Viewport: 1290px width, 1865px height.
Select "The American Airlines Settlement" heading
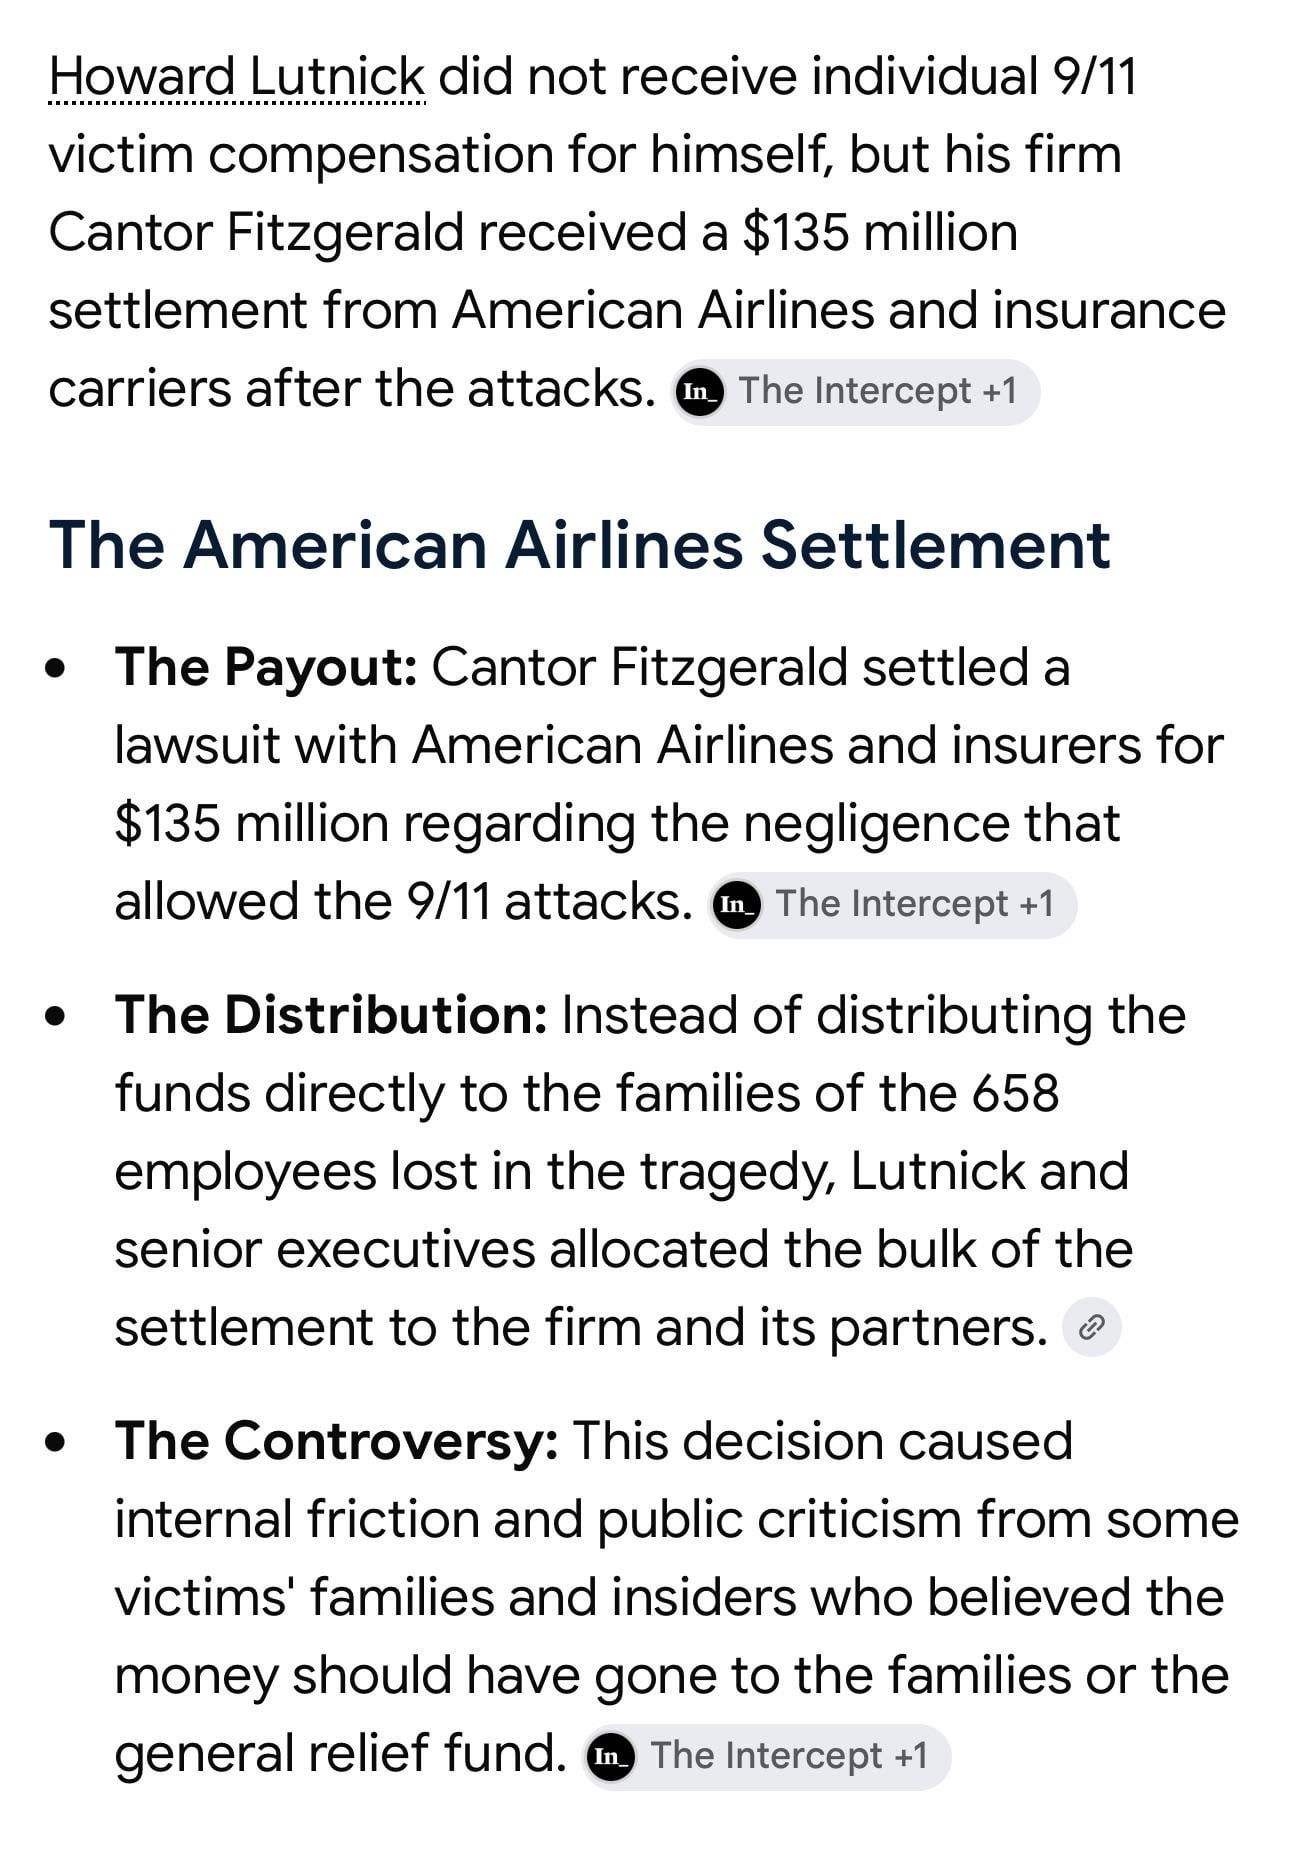pyautogui.click(x=580, y=545)
